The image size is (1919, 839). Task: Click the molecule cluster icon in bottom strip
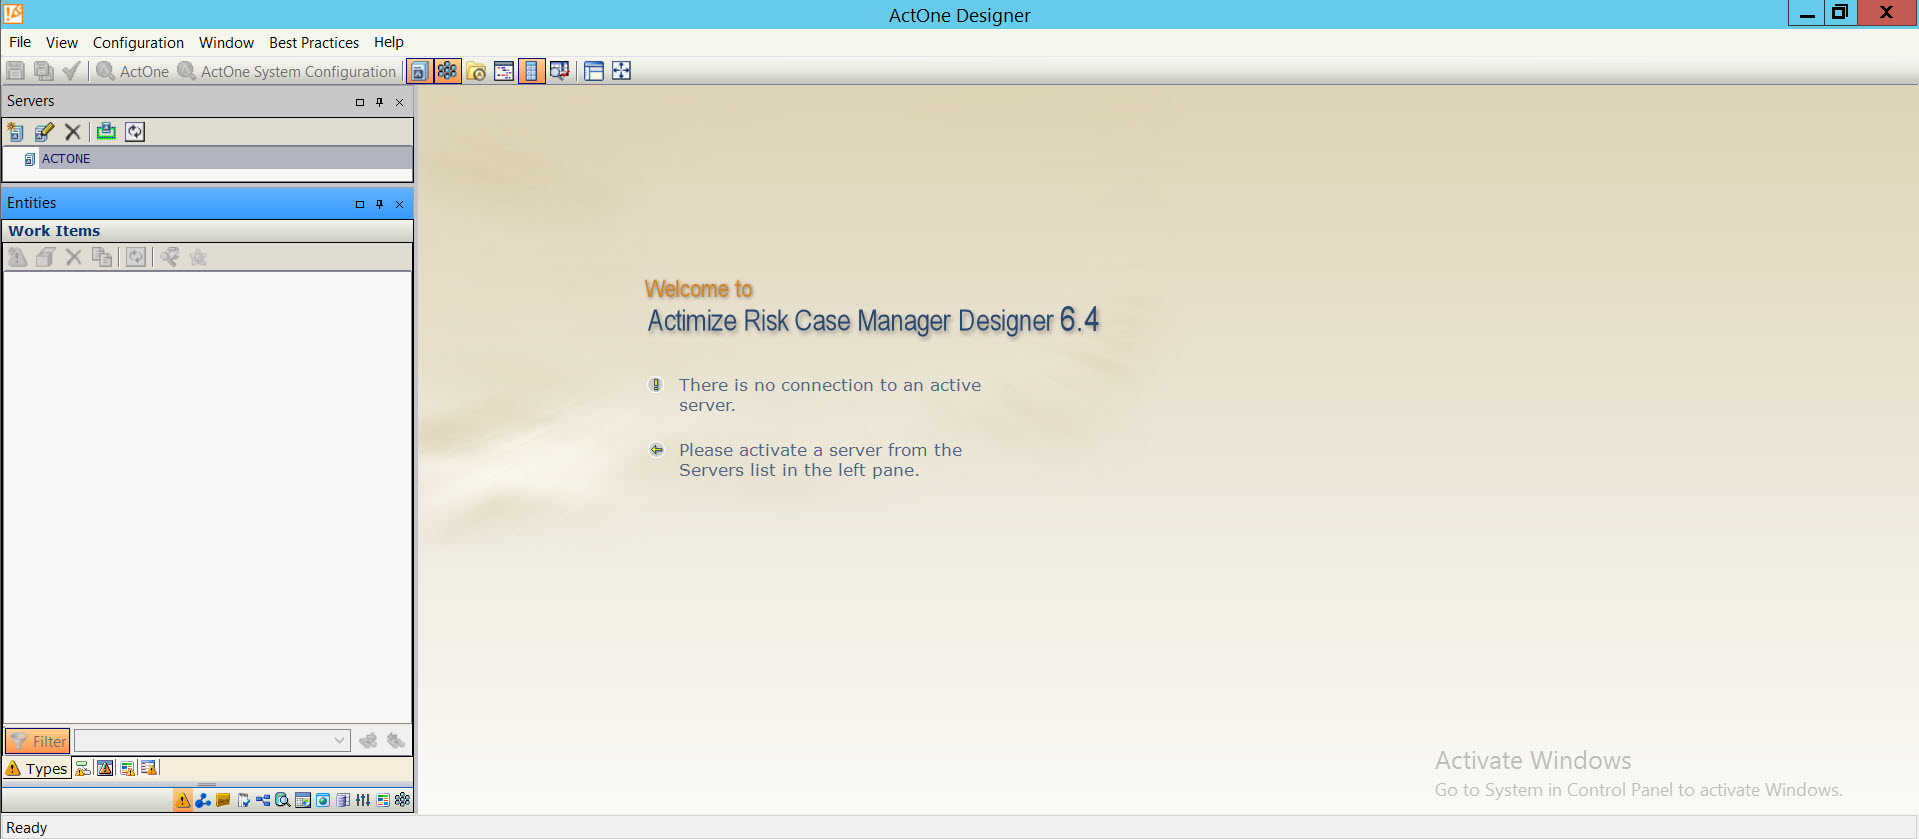tap(403, 800)
